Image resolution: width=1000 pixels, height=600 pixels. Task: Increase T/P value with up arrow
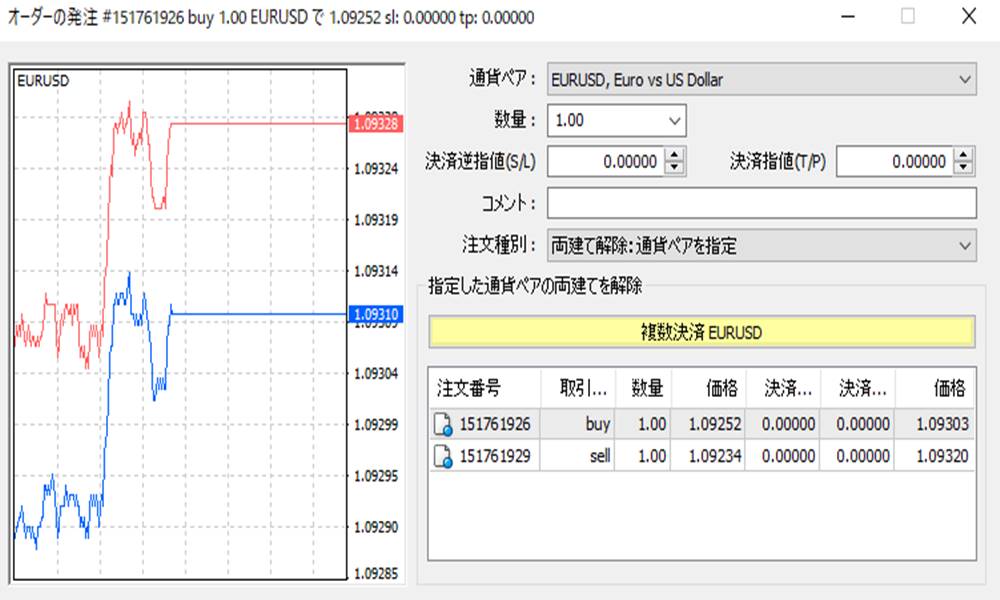click(963, 155)
